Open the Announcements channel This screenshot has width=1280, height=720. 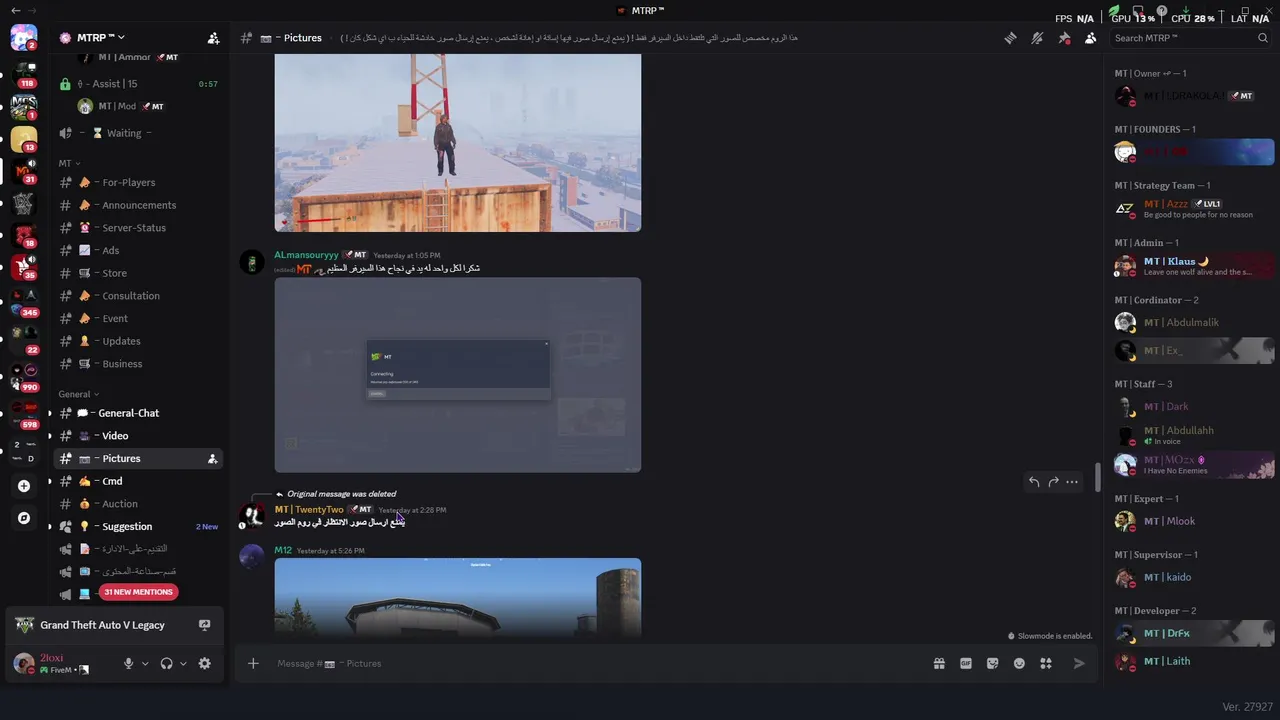point(138,205)
